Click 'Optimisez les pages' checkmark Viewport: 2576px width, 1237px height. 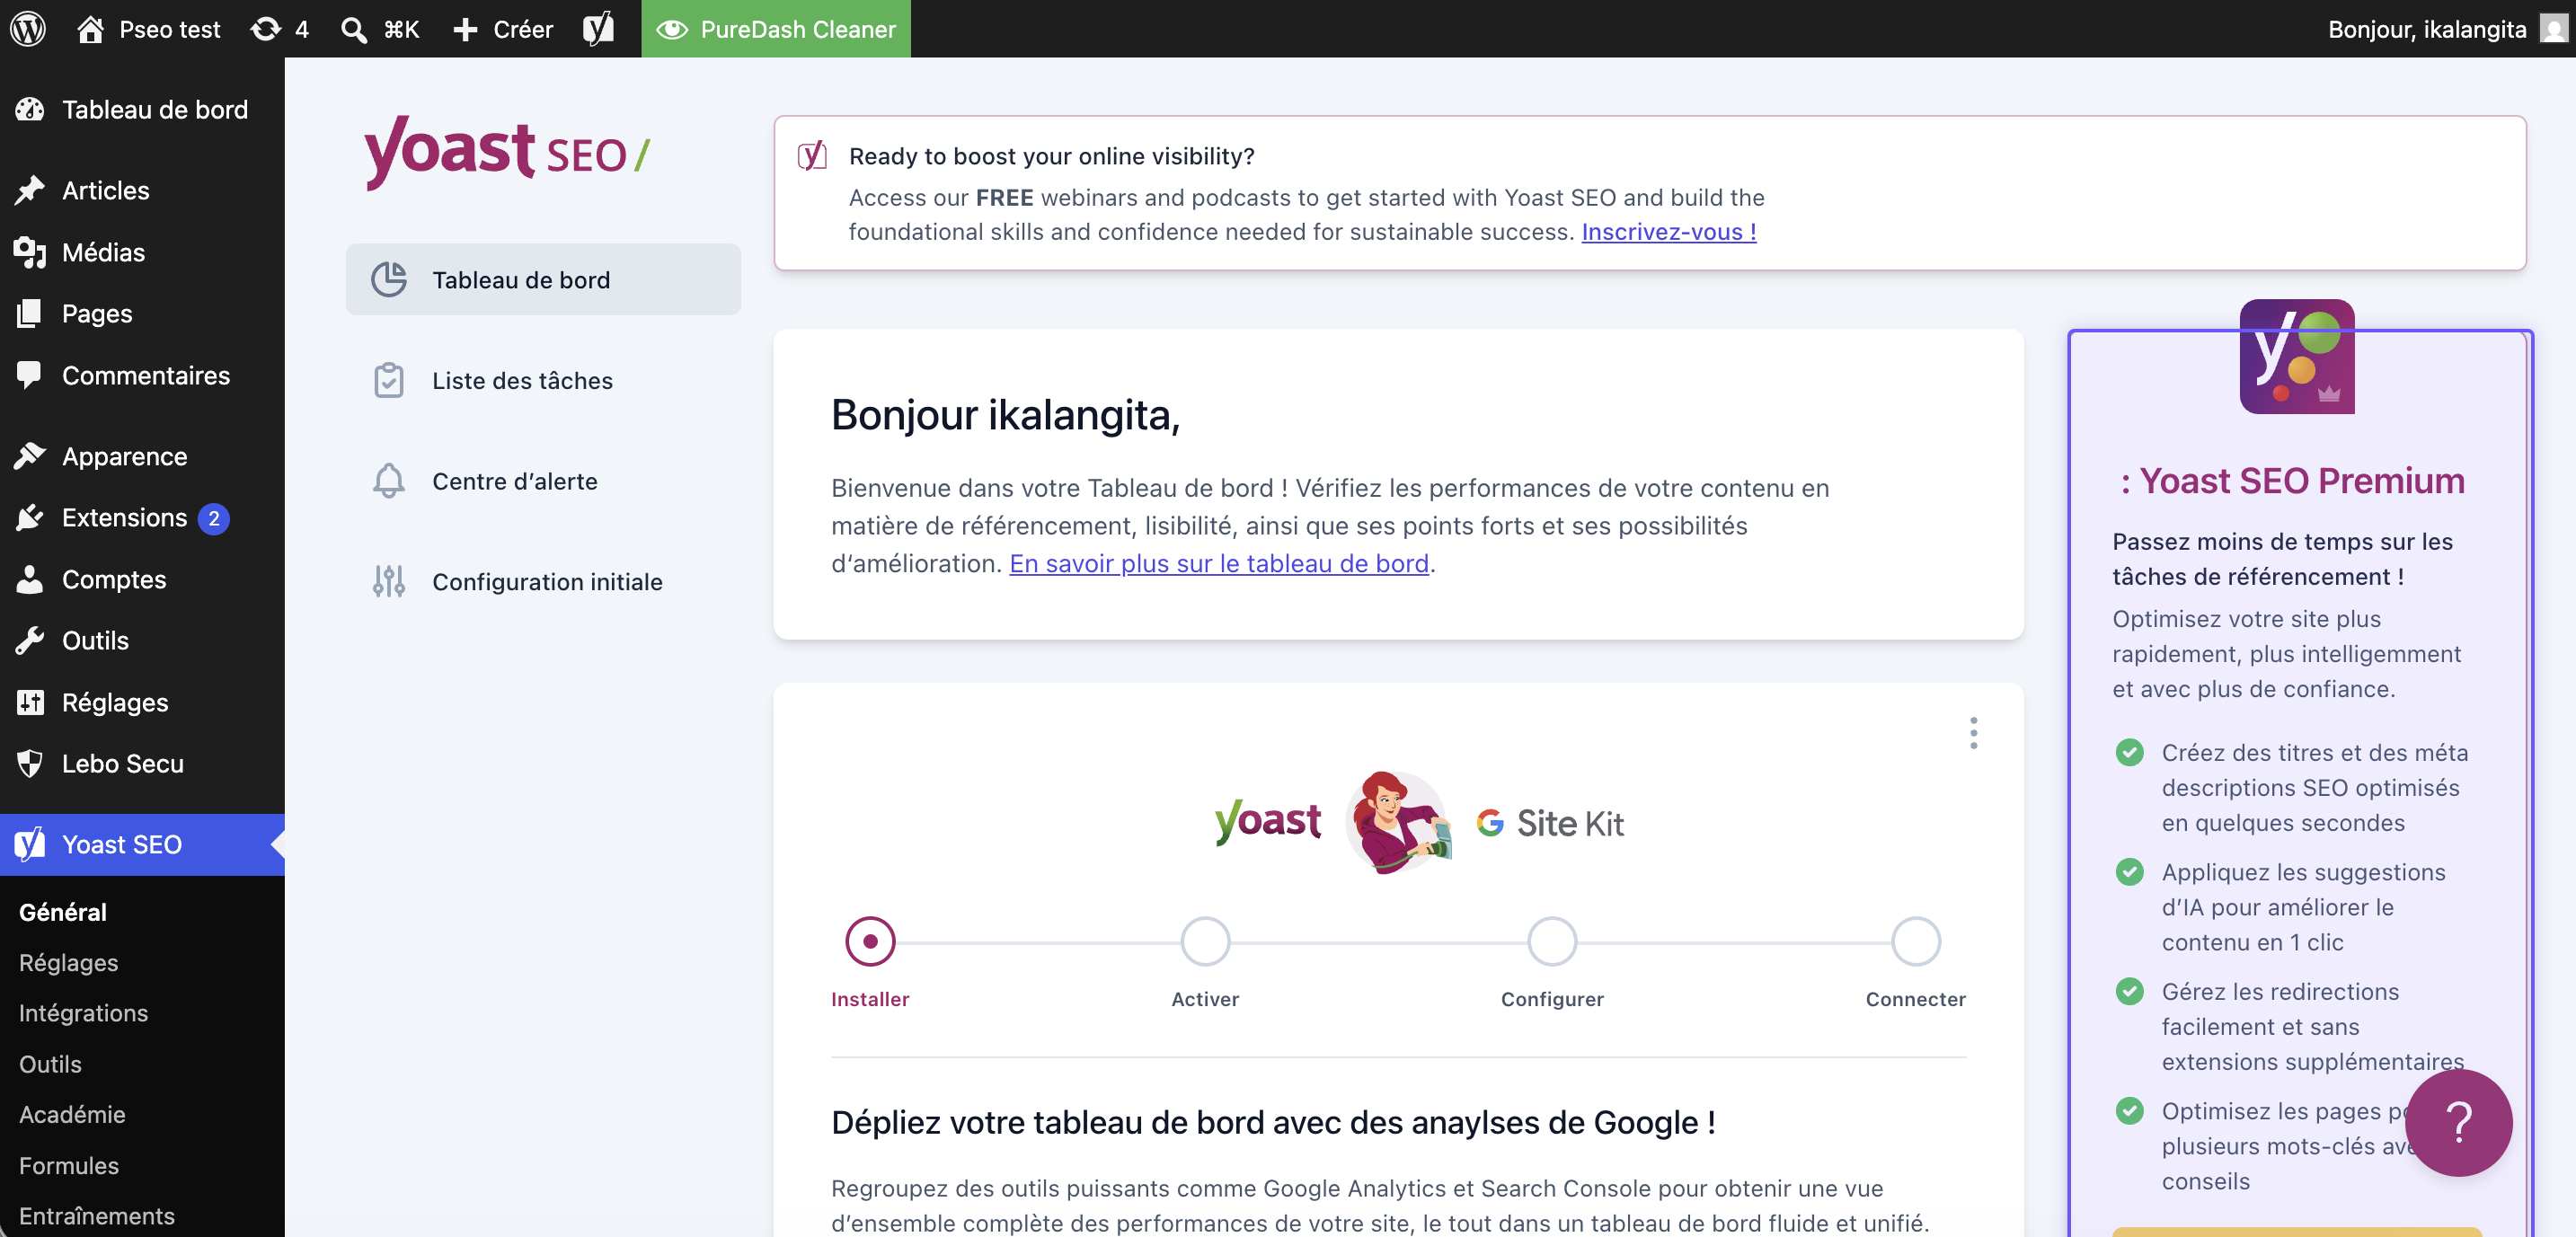(2129, 1111)
